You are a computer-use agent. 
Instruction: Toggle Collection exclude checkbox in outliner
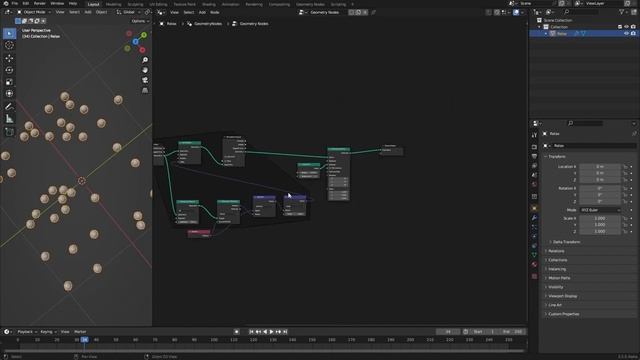pos(620,27)
